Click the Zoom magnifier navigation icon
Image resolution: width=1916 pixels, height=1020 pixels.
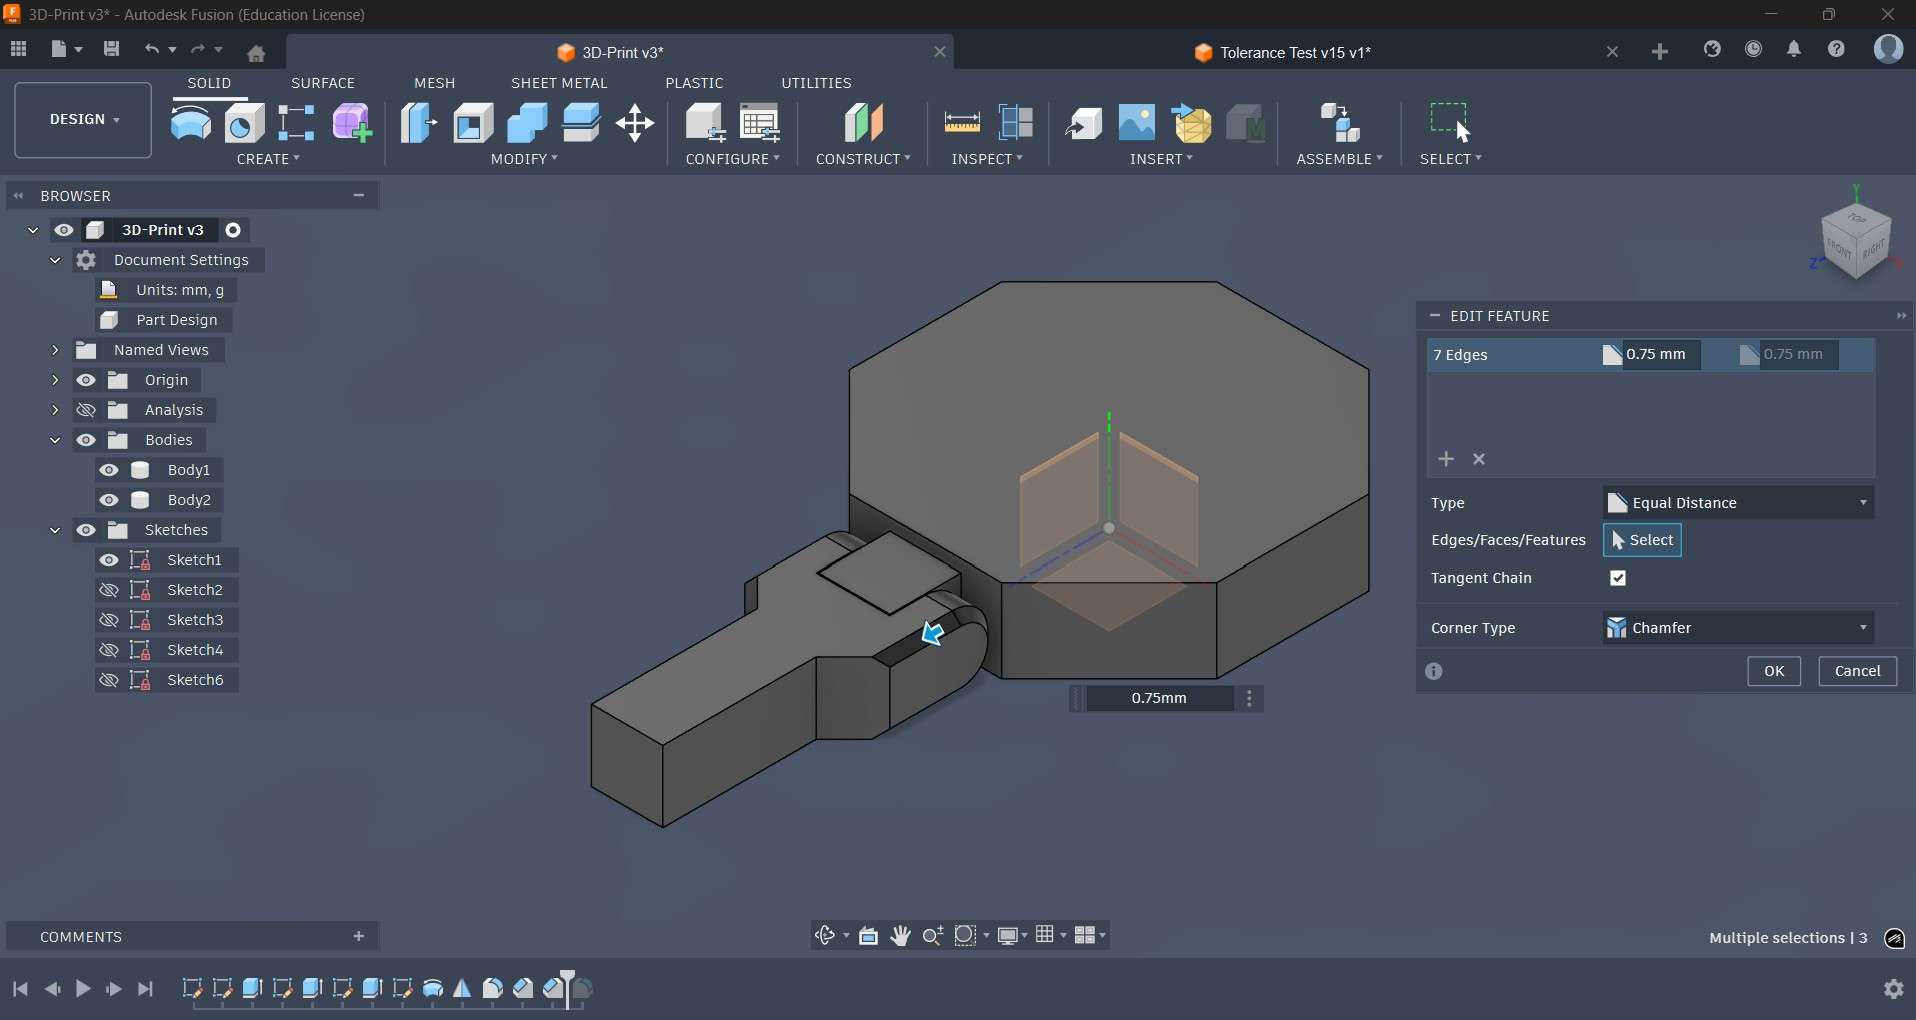tap(933, 936)
